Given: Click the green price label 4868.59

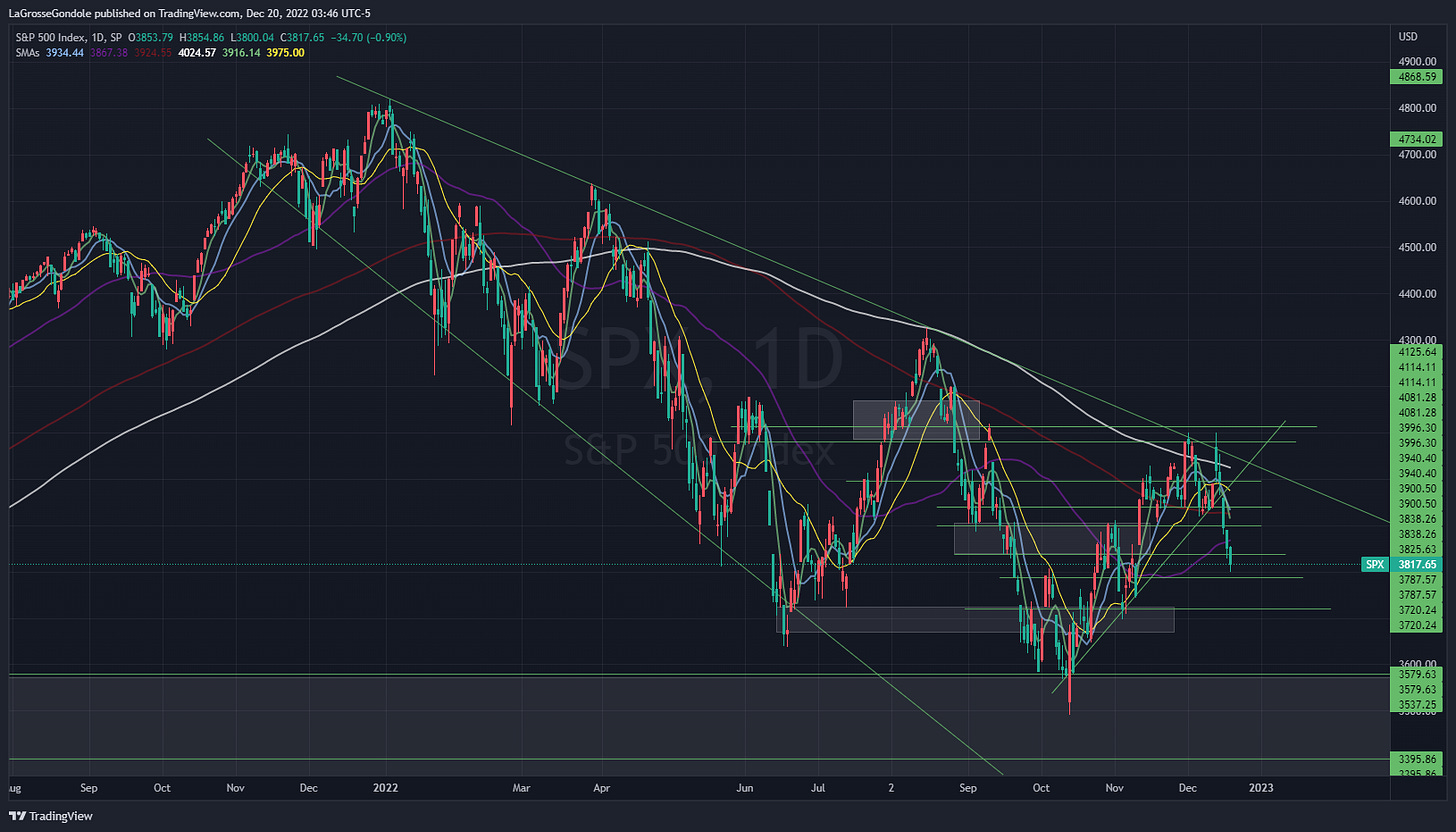Looking at the screenshot, I should click(1418, 76).
